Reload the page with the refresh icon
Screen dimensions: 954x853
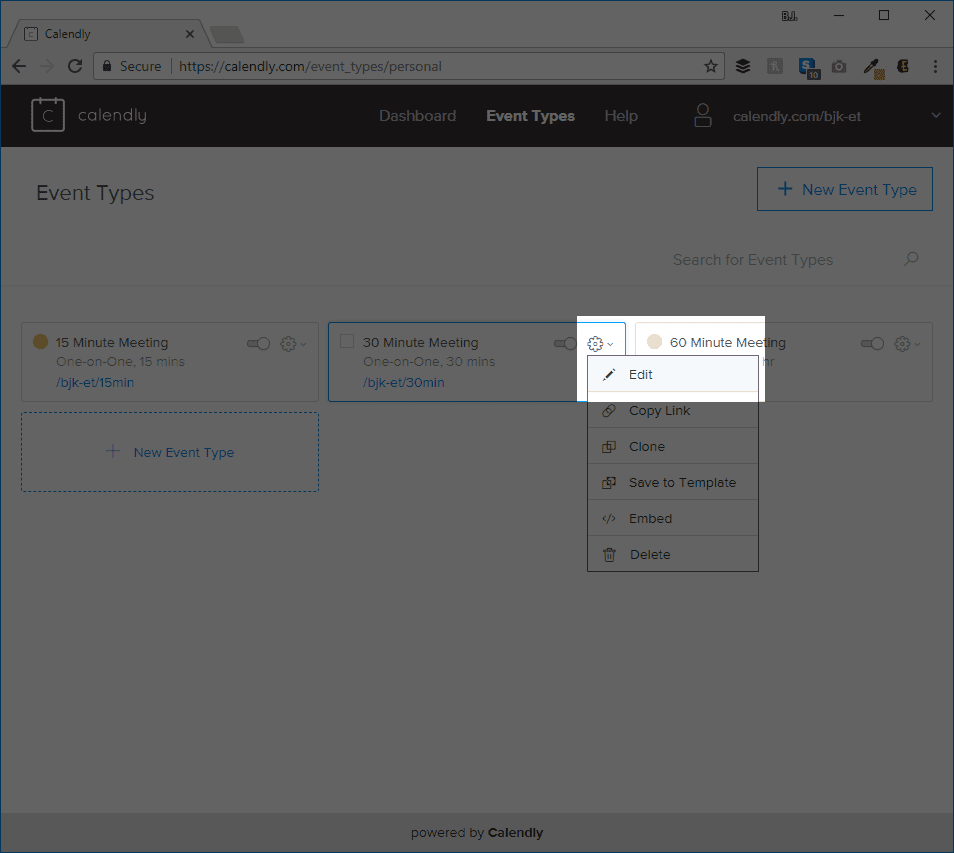point(75,66)
